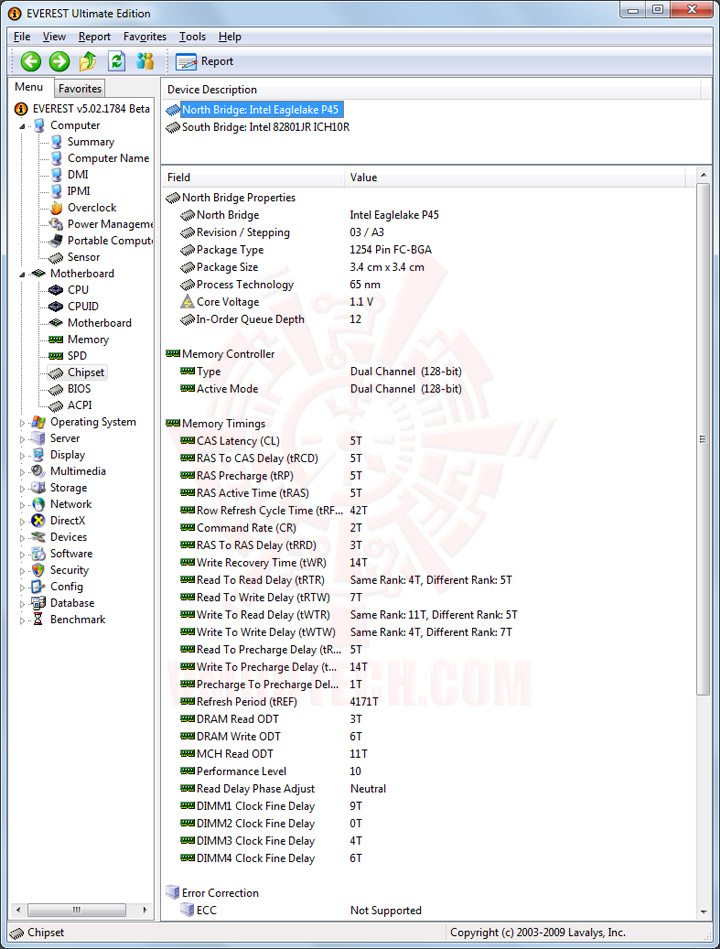Expand the Network node
Image resolution: width=720 pixels, height=949 pixels.
pos(22,505)
